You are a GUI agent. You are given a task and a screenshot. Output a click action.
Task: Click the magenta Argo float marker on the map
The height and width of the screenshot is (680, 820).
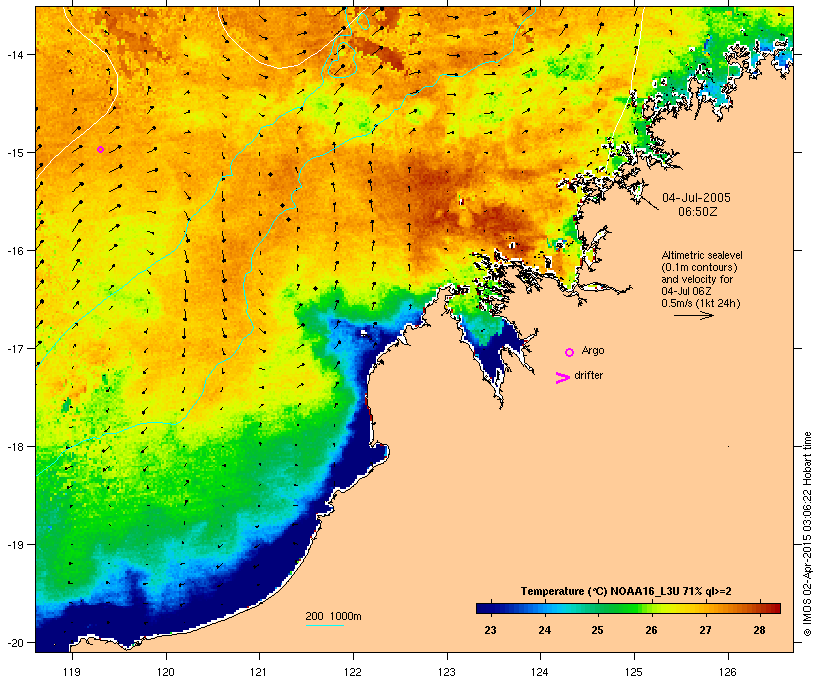coord(100,150)
